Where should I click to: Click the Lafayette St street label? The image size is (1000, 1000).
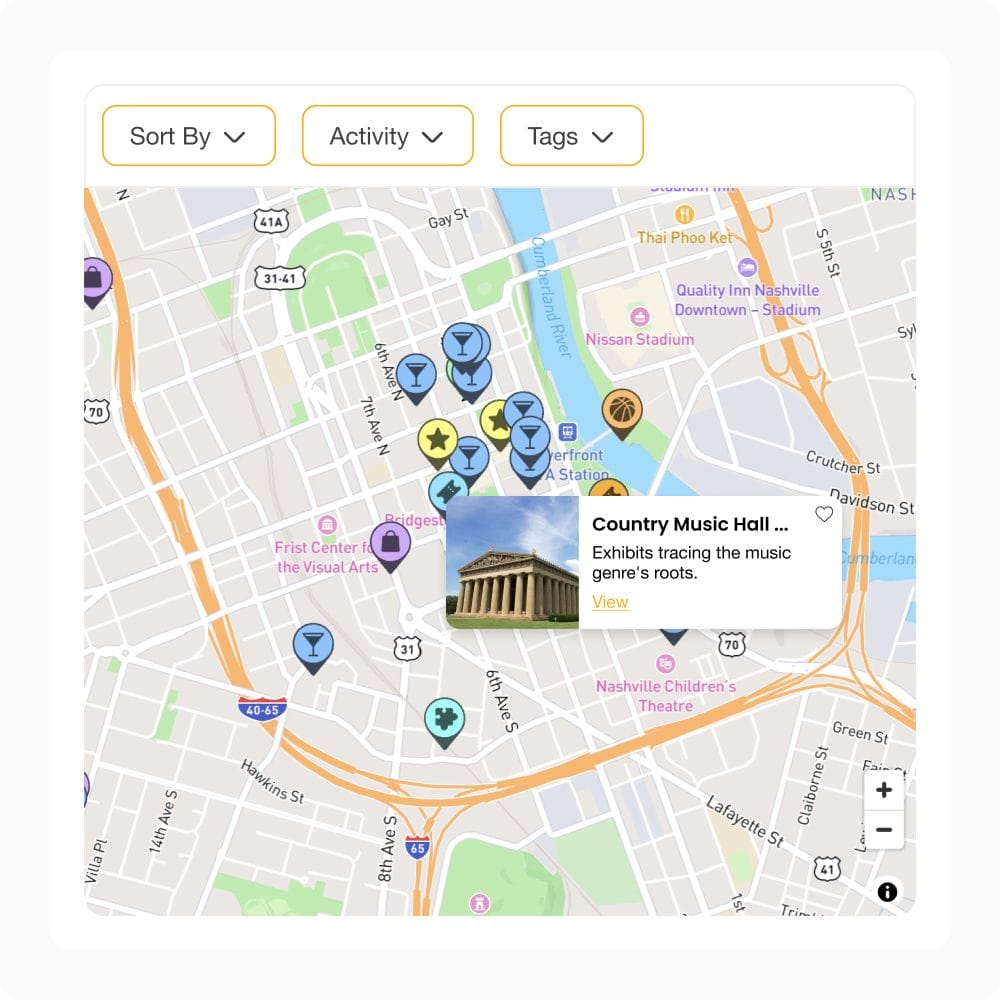pos(745,821)
